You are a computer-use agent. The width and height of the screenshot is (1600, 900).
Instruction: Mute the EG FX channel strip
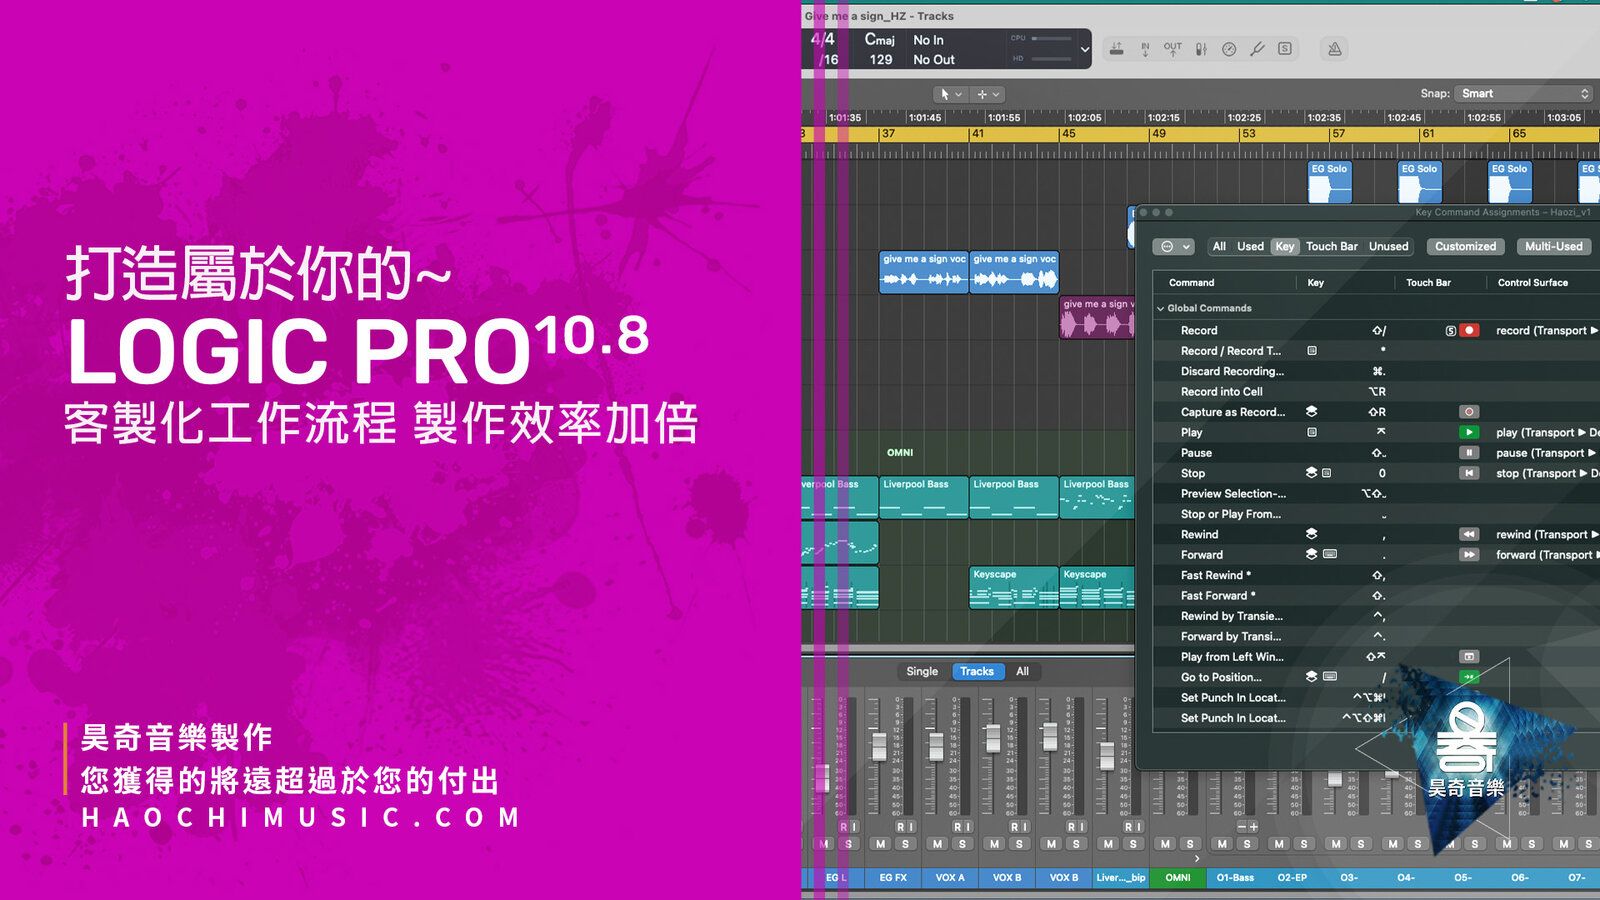[x=881, y=844]
